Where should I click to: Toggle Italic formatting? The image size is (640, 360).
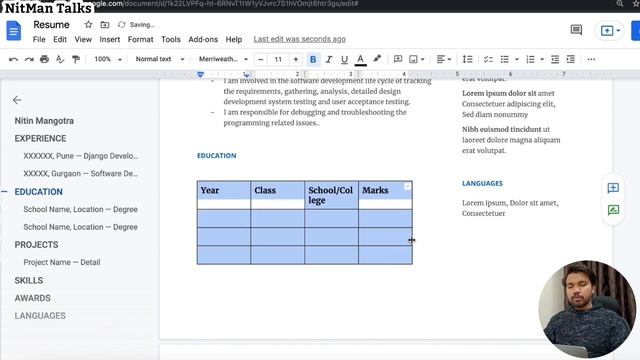tap(329, 60)
